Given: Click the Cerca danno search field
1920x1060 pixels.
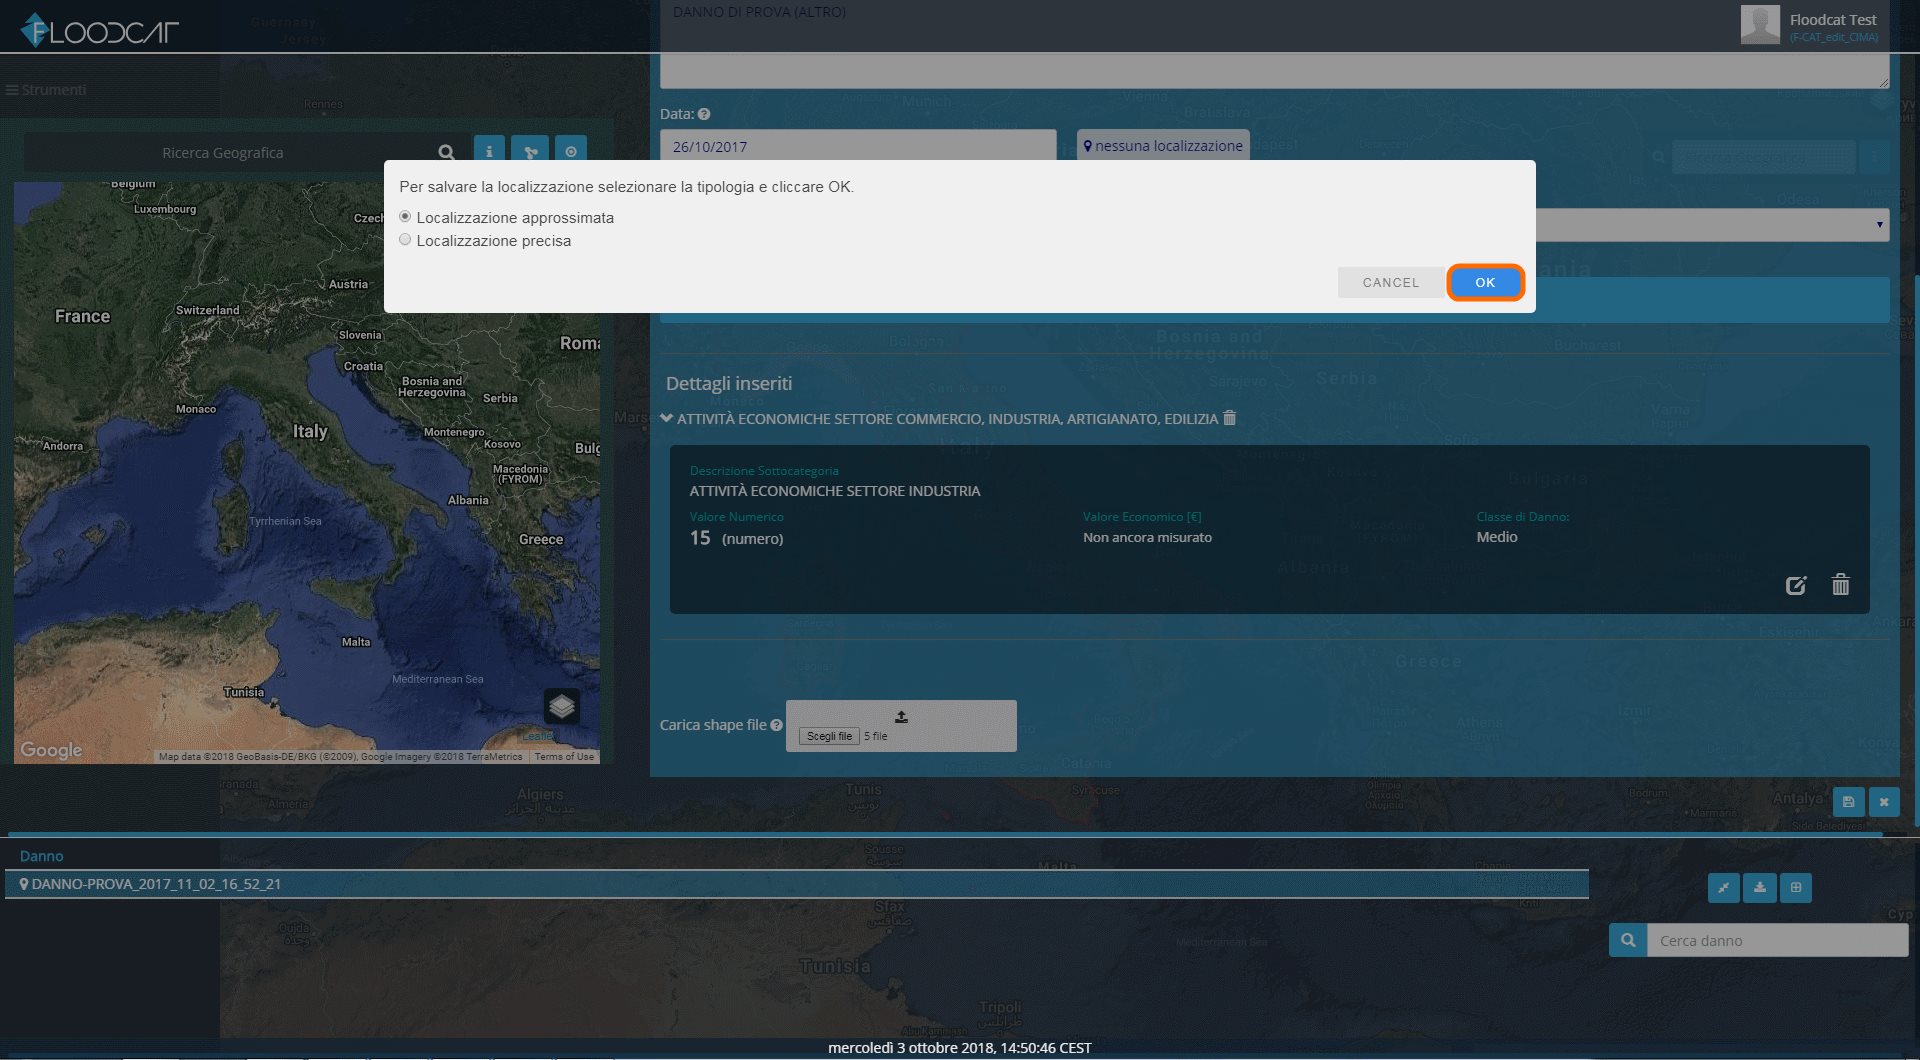Looking at the screenshot, I should [x=1777, y=940].
